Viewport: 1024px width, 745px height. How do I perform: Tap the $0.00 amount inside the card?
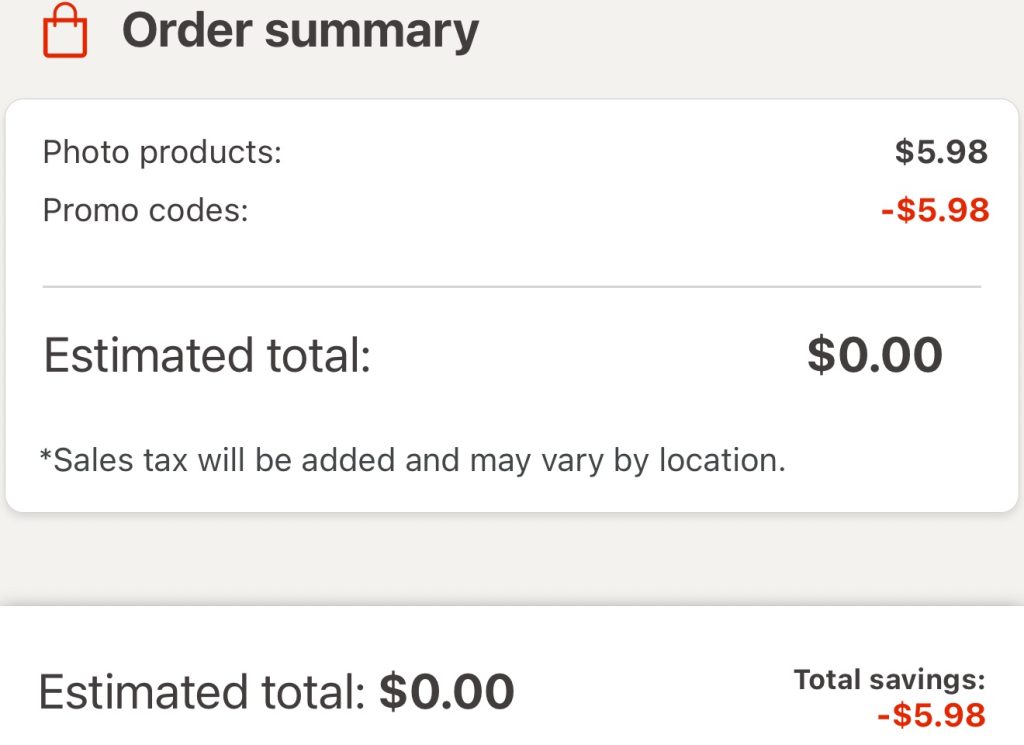coord(875,356)
